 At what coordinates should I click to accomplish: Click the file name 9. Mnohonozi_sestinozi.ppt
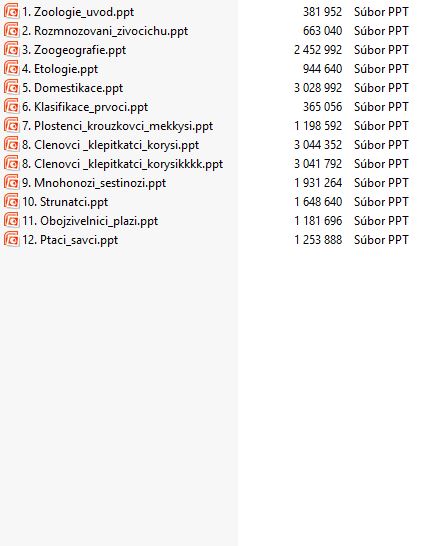(x=94, y=183)
